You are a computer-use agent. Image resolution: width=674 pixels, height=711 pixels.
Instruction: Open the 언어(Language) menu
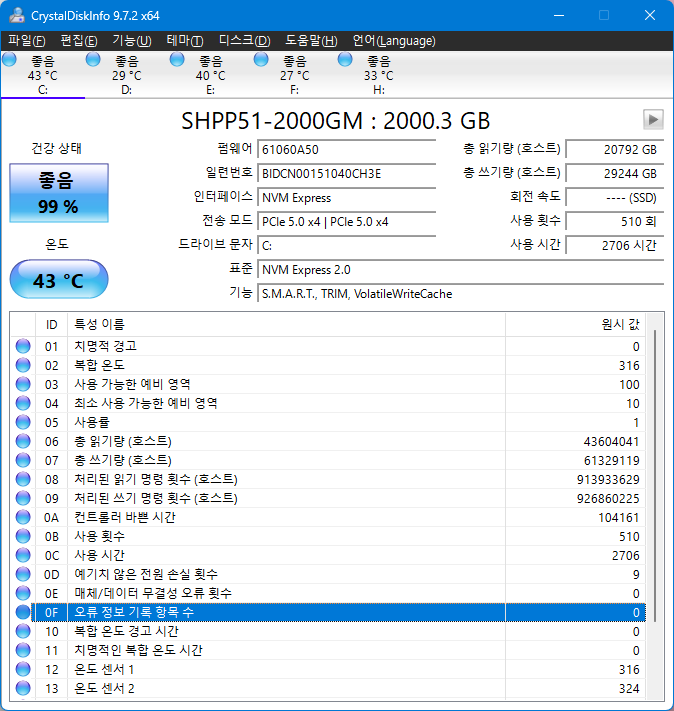point(394,41)
